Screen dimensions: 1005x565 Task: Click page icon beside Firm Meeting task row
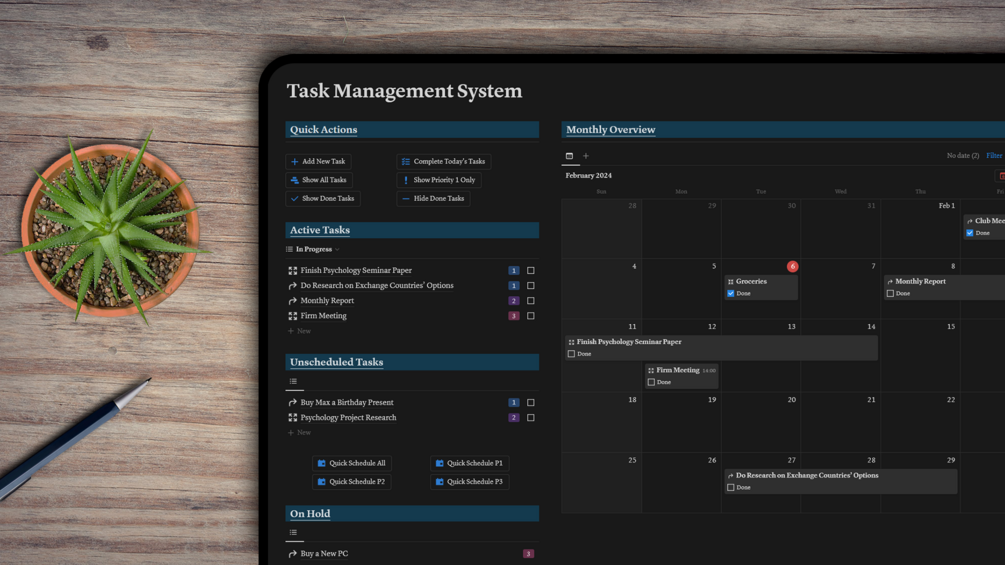pyautogui.click(x=292, y=316)
